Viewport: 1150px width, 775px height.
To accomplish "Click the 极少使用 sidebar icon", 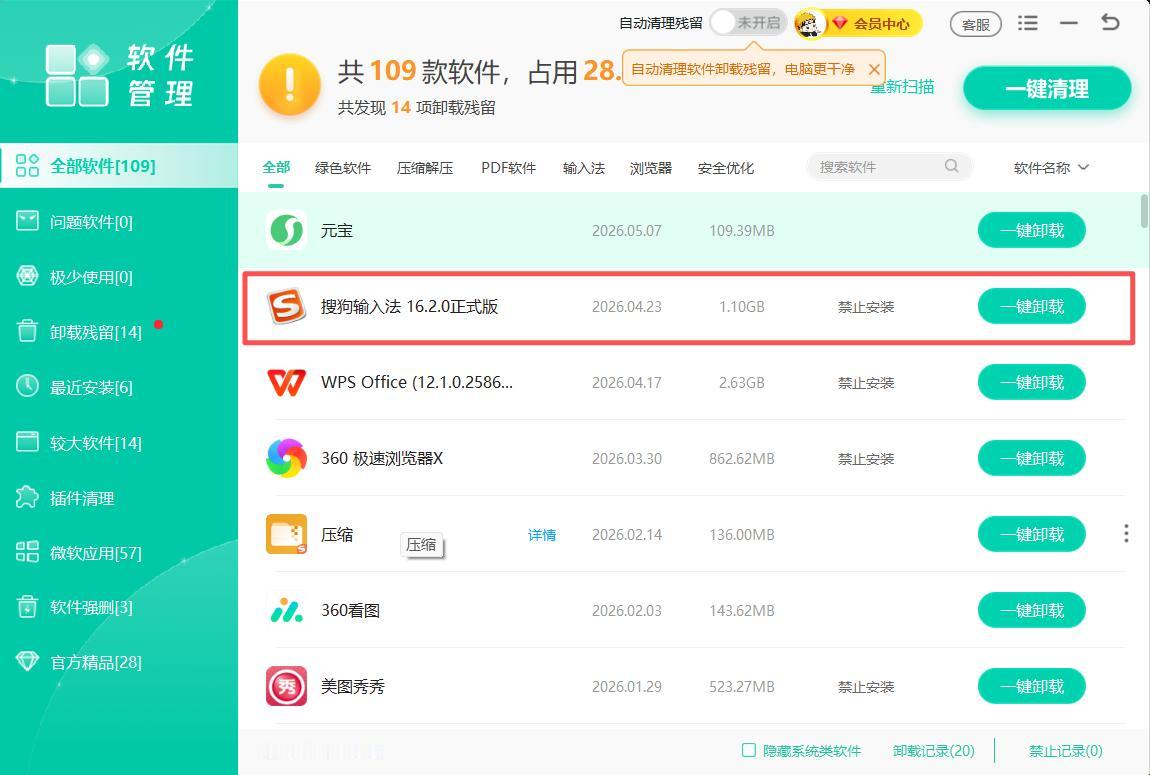I will pos(27,276).
